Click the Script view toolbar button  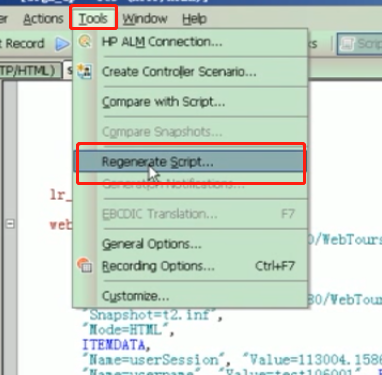point(360,44)
